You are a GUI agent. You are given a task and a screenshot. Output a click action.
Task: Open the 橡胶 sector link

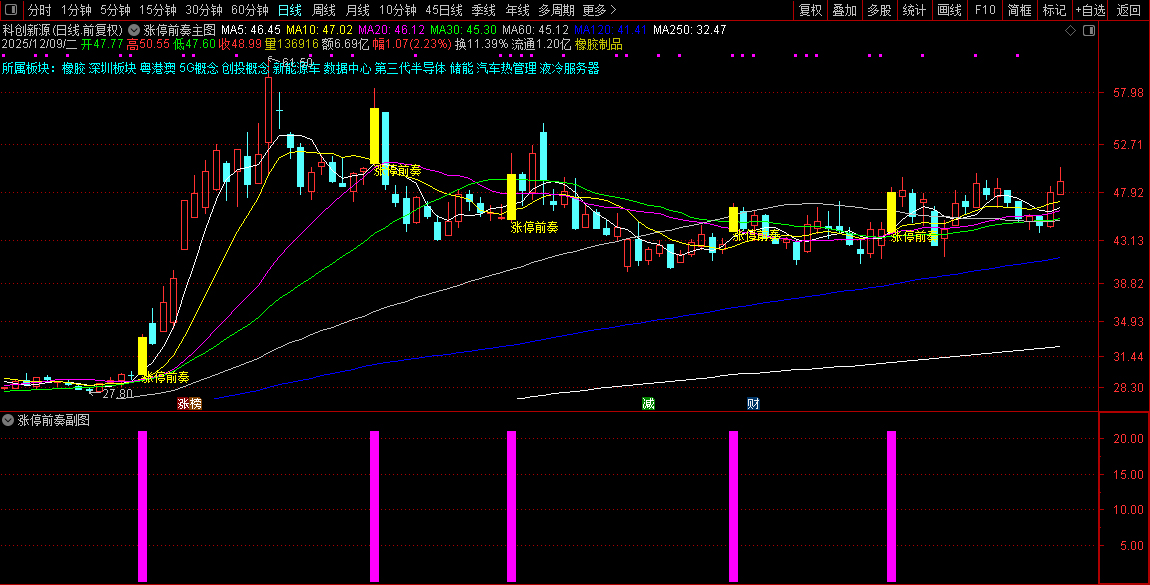click(x=73, y=69)
